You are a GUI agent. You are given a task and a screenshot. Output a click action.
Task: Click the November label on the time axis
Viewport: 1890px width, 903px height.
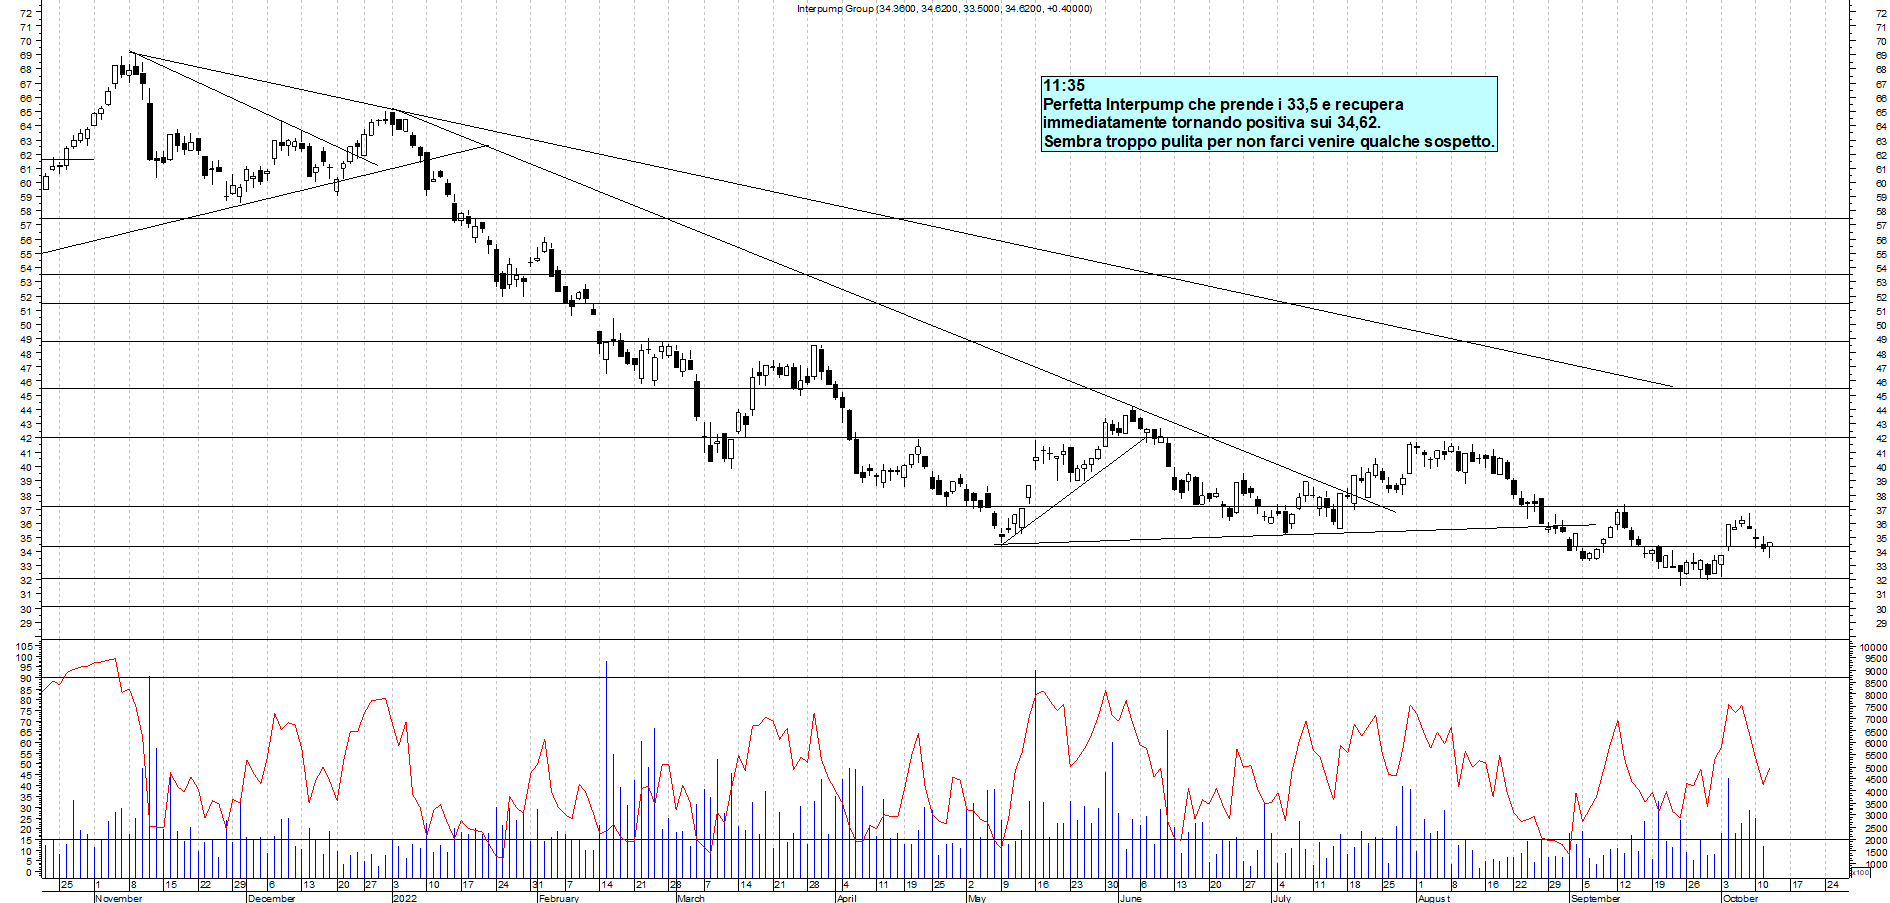pyautogui.click(x=119, y=898)
